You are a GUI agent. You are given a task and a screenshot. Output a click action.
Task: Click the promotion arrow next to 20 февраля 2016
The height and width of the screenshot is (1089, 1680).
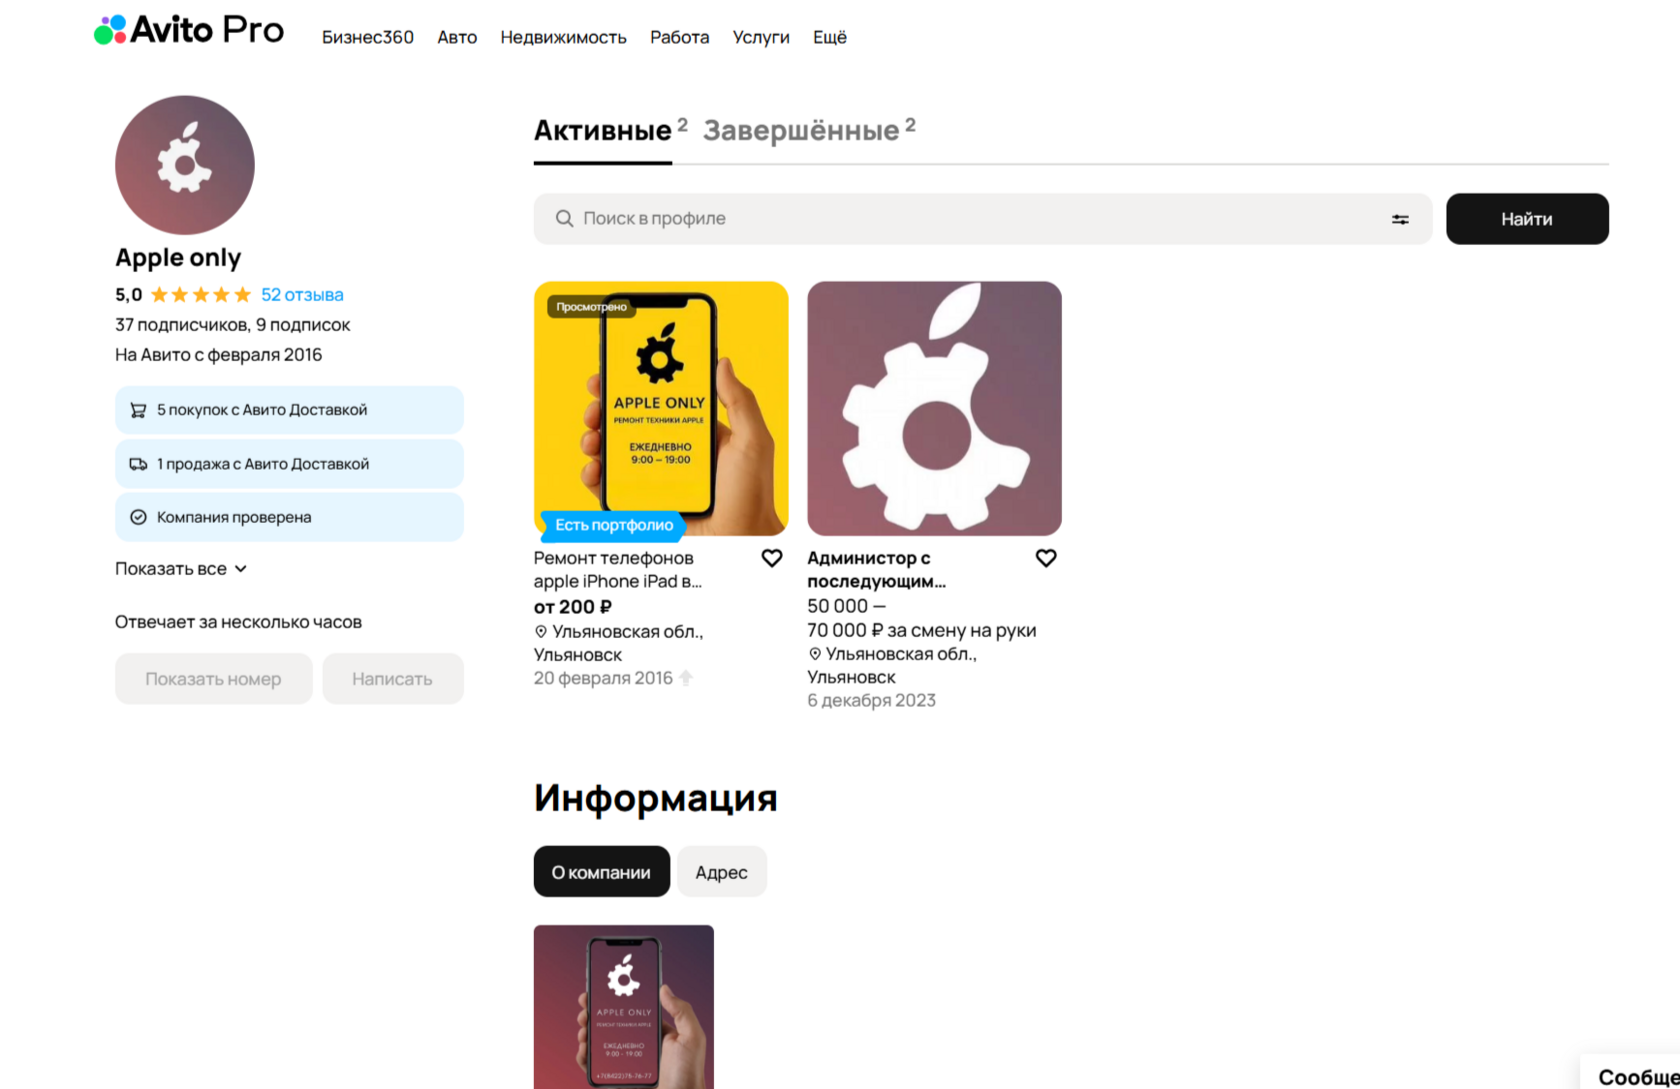click(x=686, y=678)
